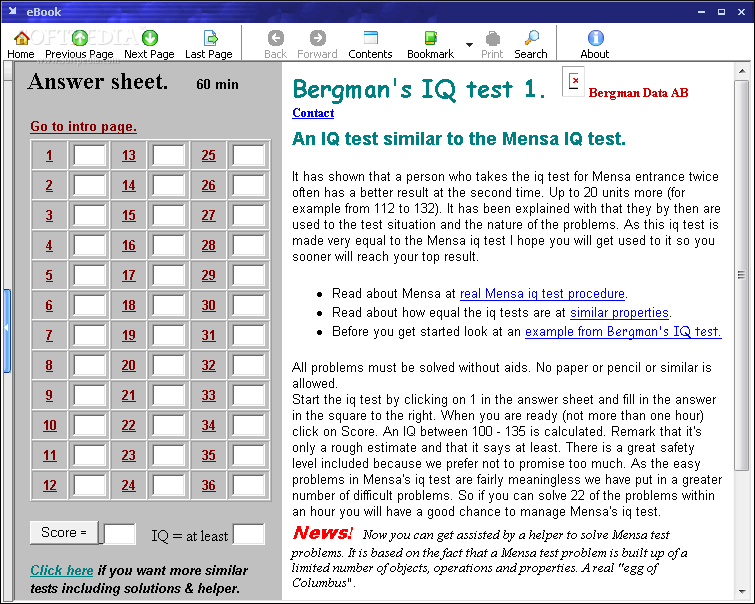Expand the Bookmark dropdown arrow

coord(469,45)
